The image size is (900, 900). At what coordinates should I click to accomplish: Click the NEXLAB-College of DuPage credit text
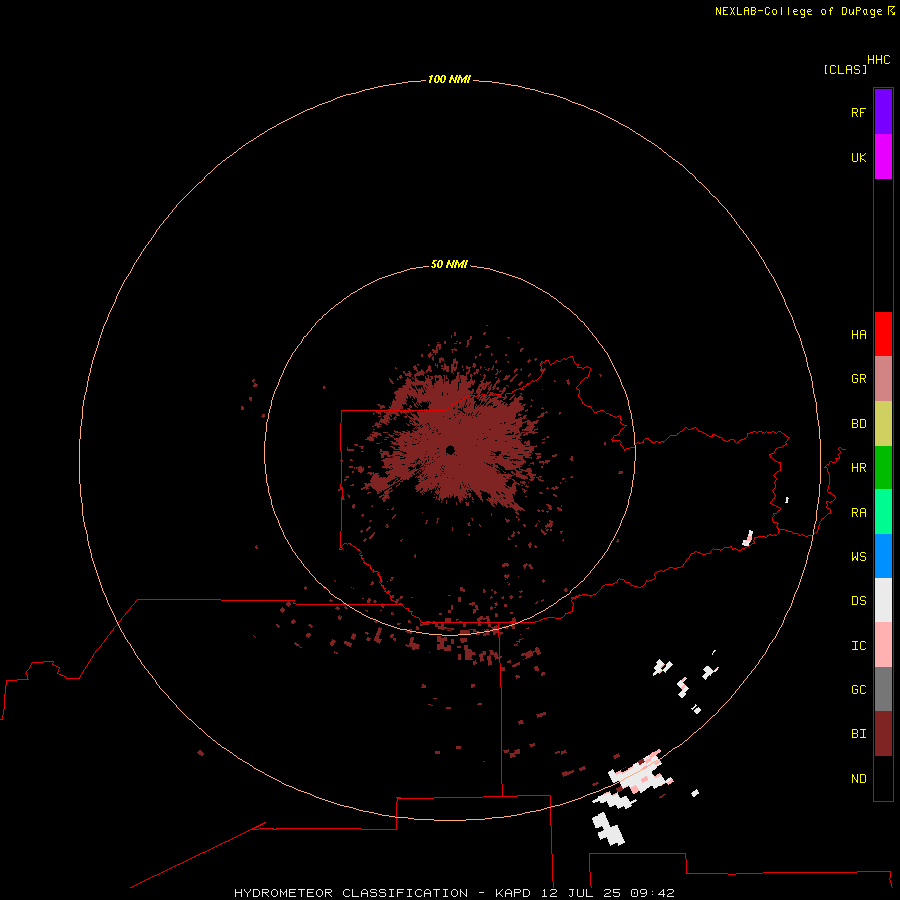pos(798,11)
